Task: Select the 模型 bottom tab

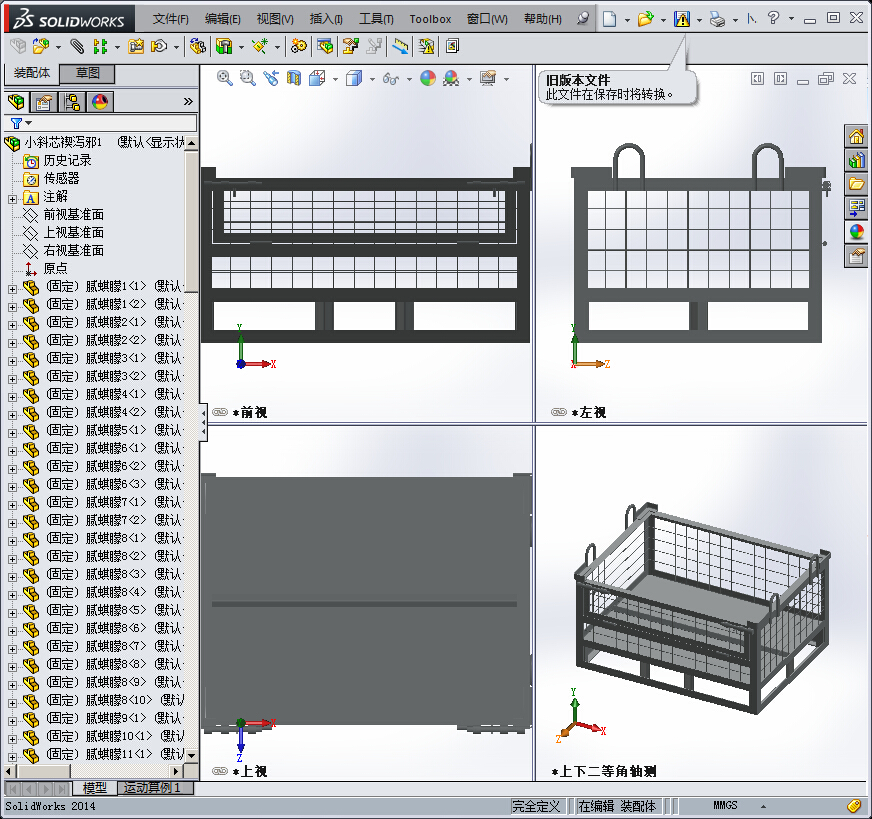Action: [95, 788]
